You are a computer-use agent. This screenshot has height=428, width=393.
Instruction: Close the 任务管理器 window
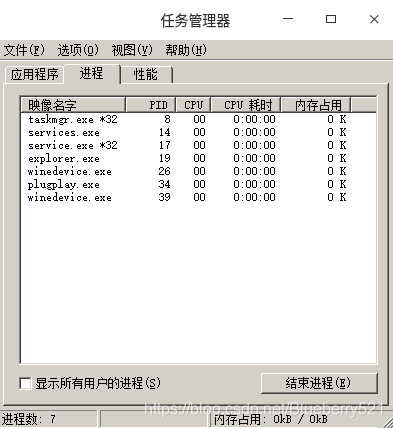[374, 19]
